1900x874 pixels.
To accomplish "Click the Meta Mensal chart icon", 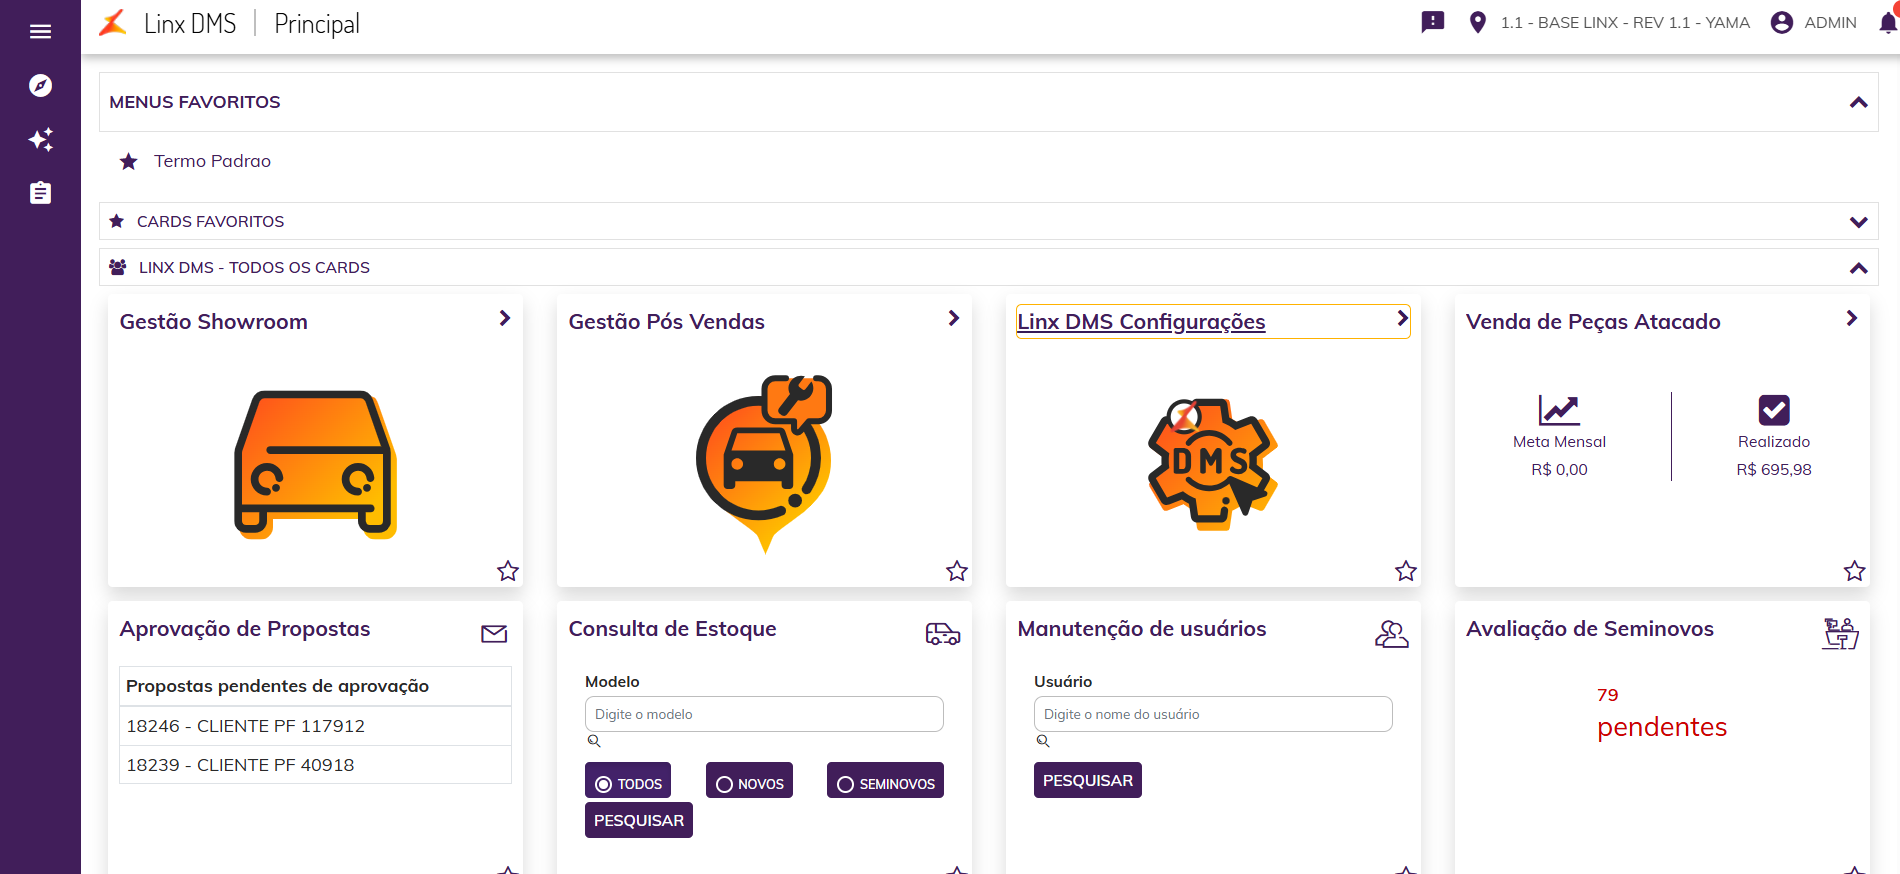I will pos(1559,410).
